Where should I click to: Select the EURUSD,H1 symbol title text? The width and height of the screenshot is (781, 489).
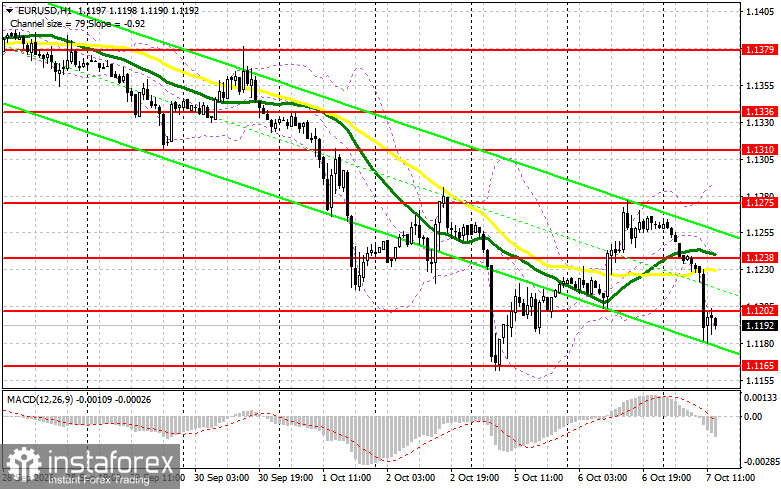point(45,10)
